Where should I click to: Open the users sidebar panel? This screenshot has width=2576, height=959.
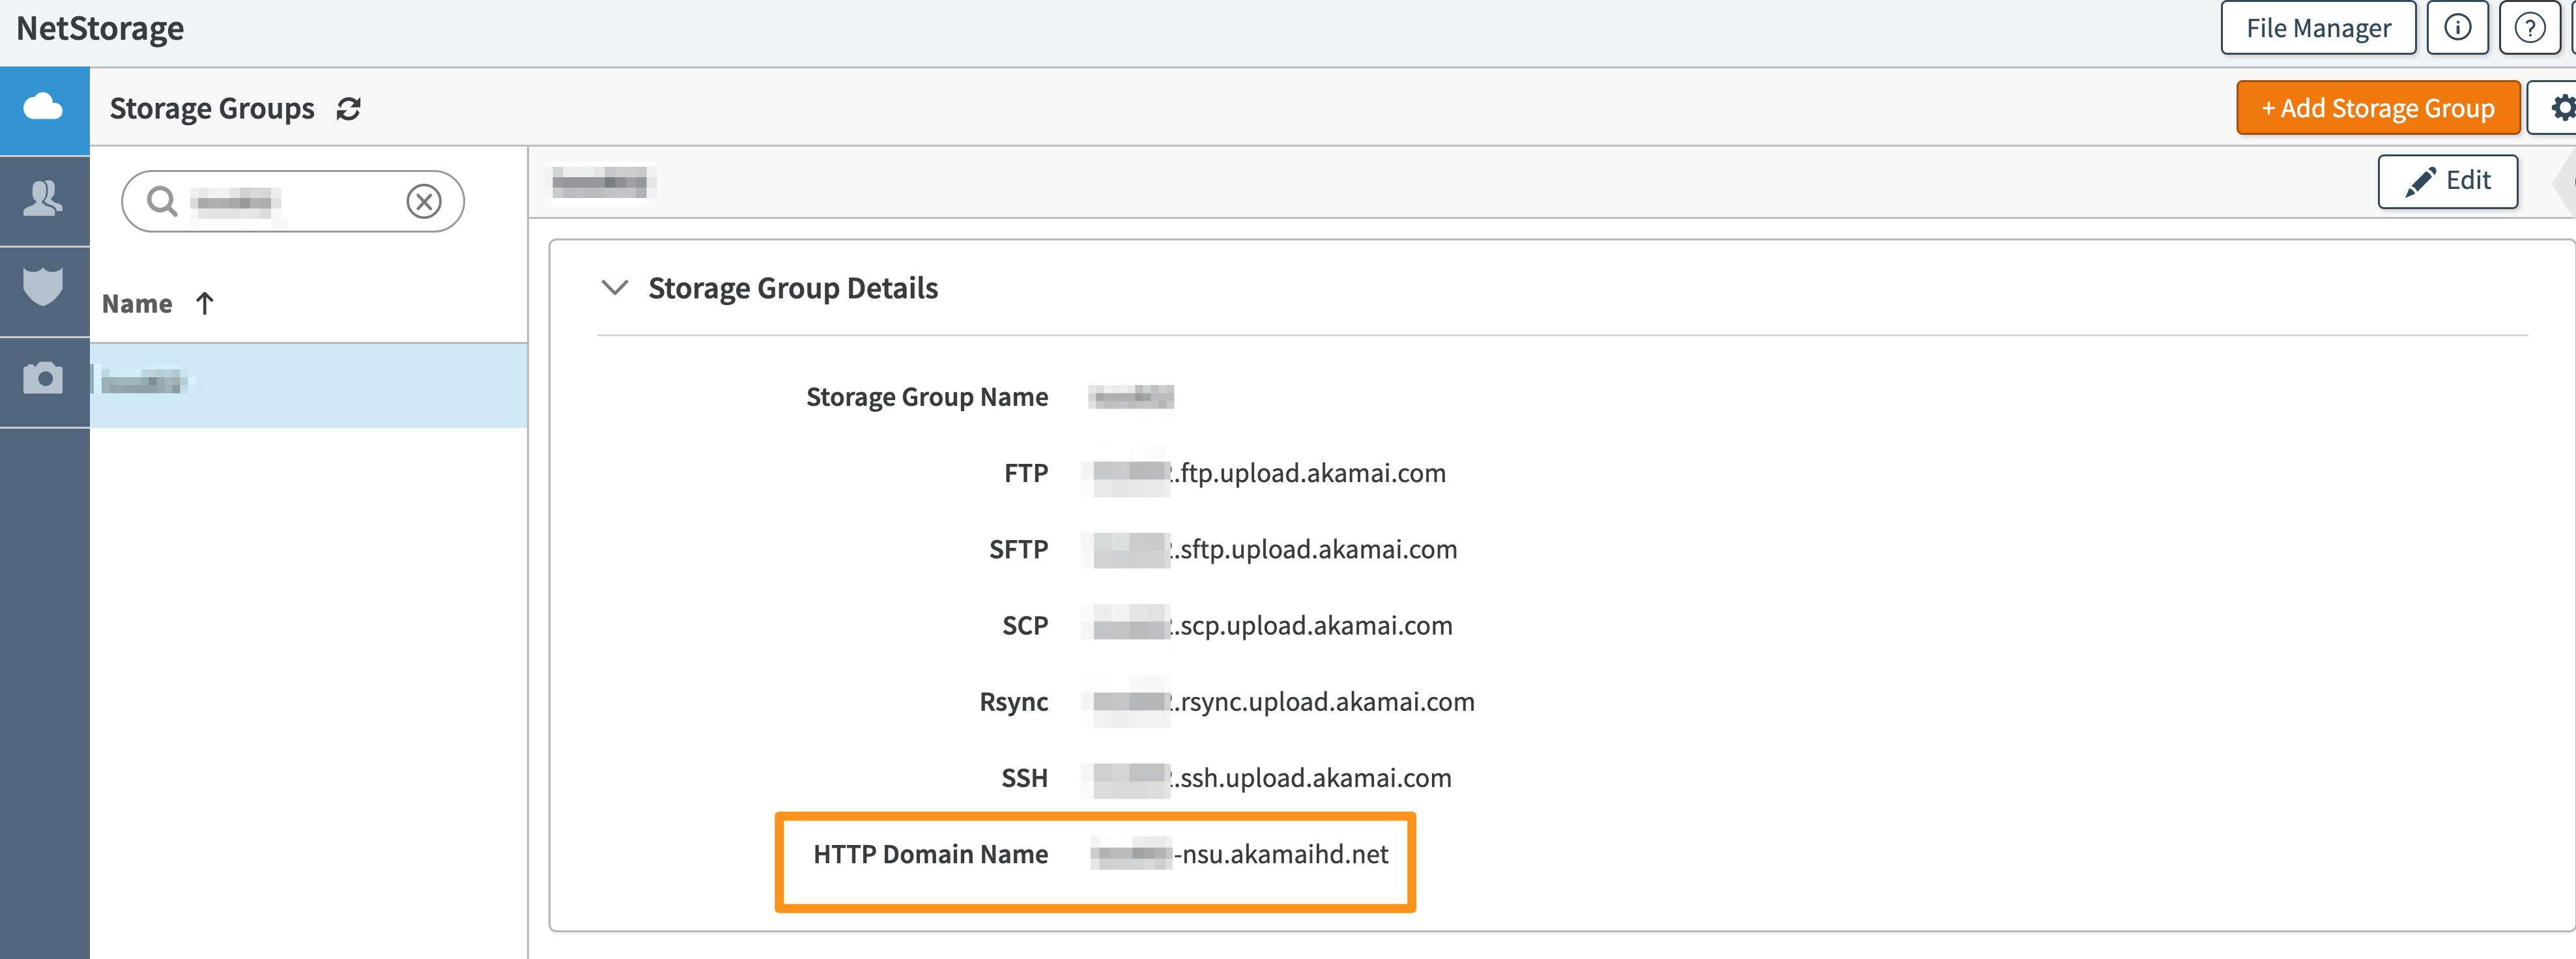pyautogui.click(x=44, y=200)
